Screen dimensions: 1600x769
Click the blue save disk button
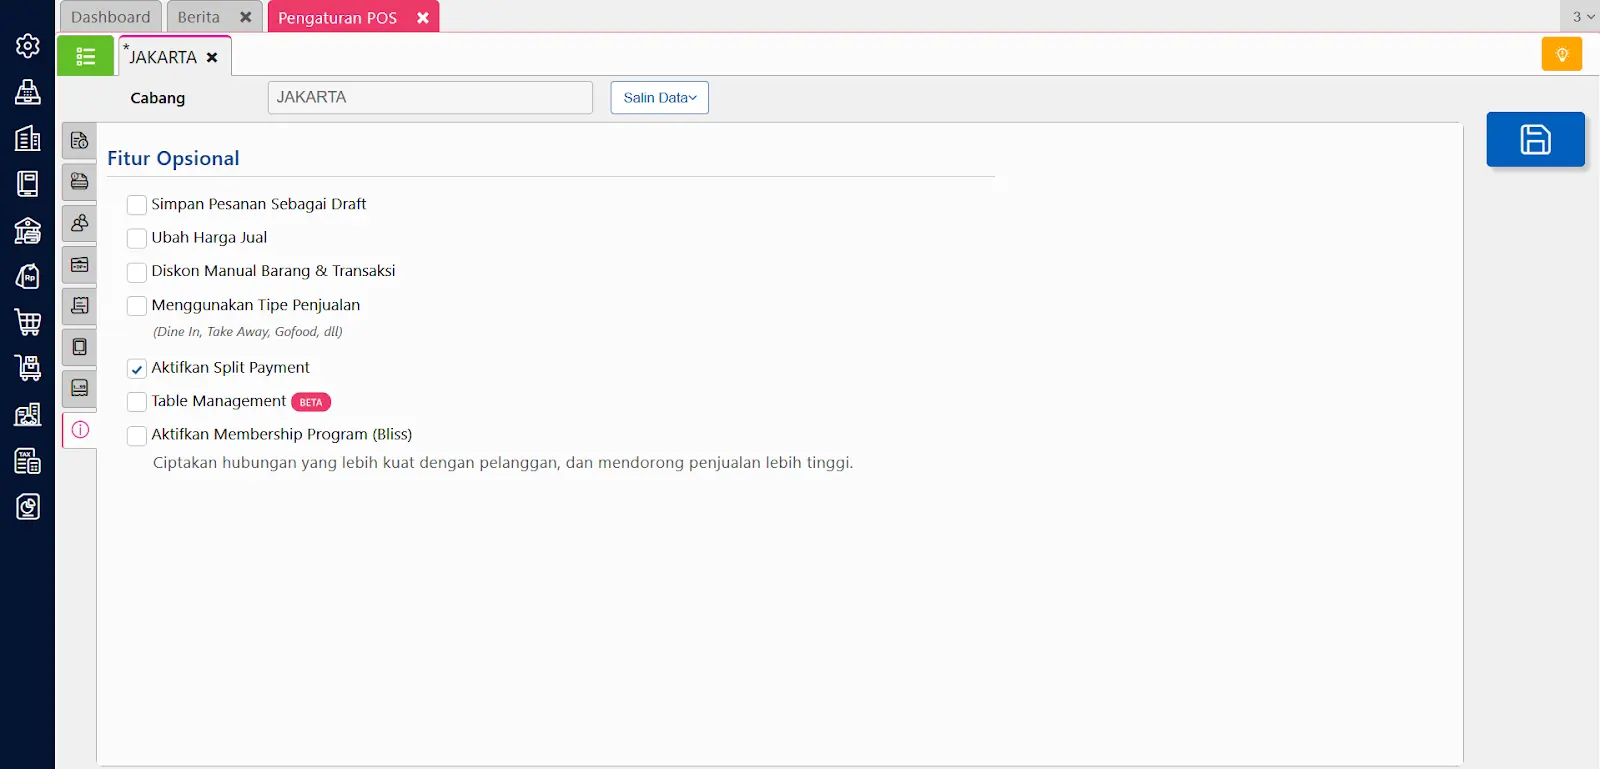point(1535,139)
